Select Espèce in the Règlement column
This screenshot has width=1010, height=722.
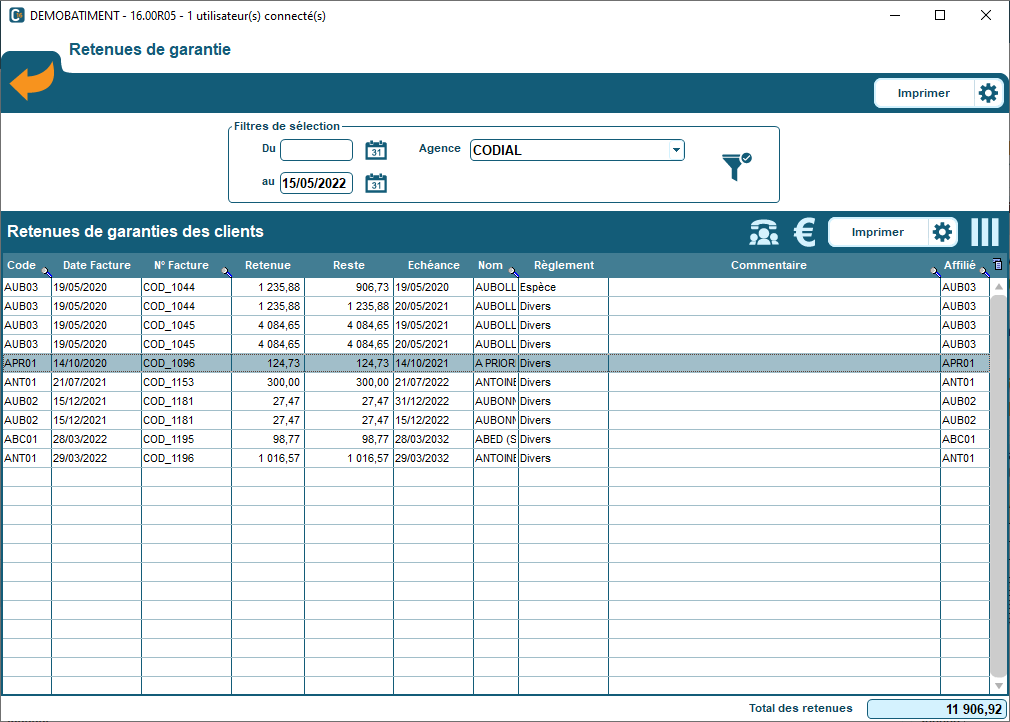click(x=563, y=287)
